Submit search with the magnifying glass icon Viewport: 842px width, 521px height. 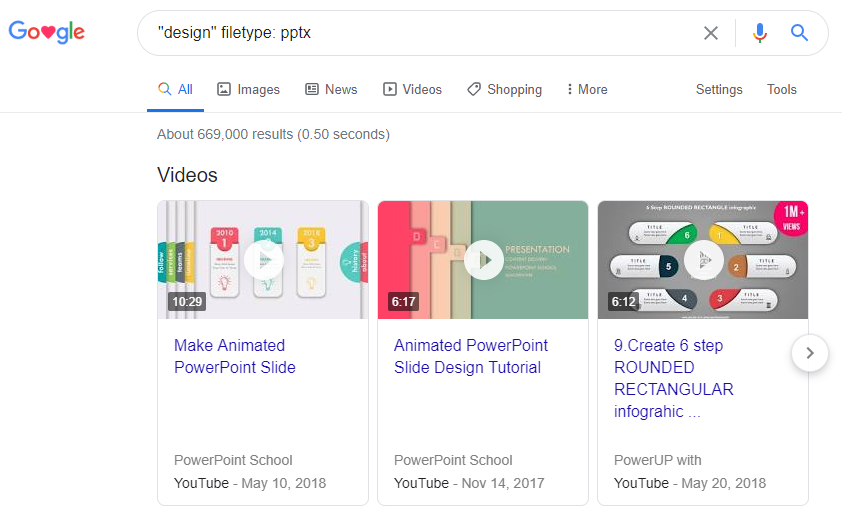click(799, 33)
